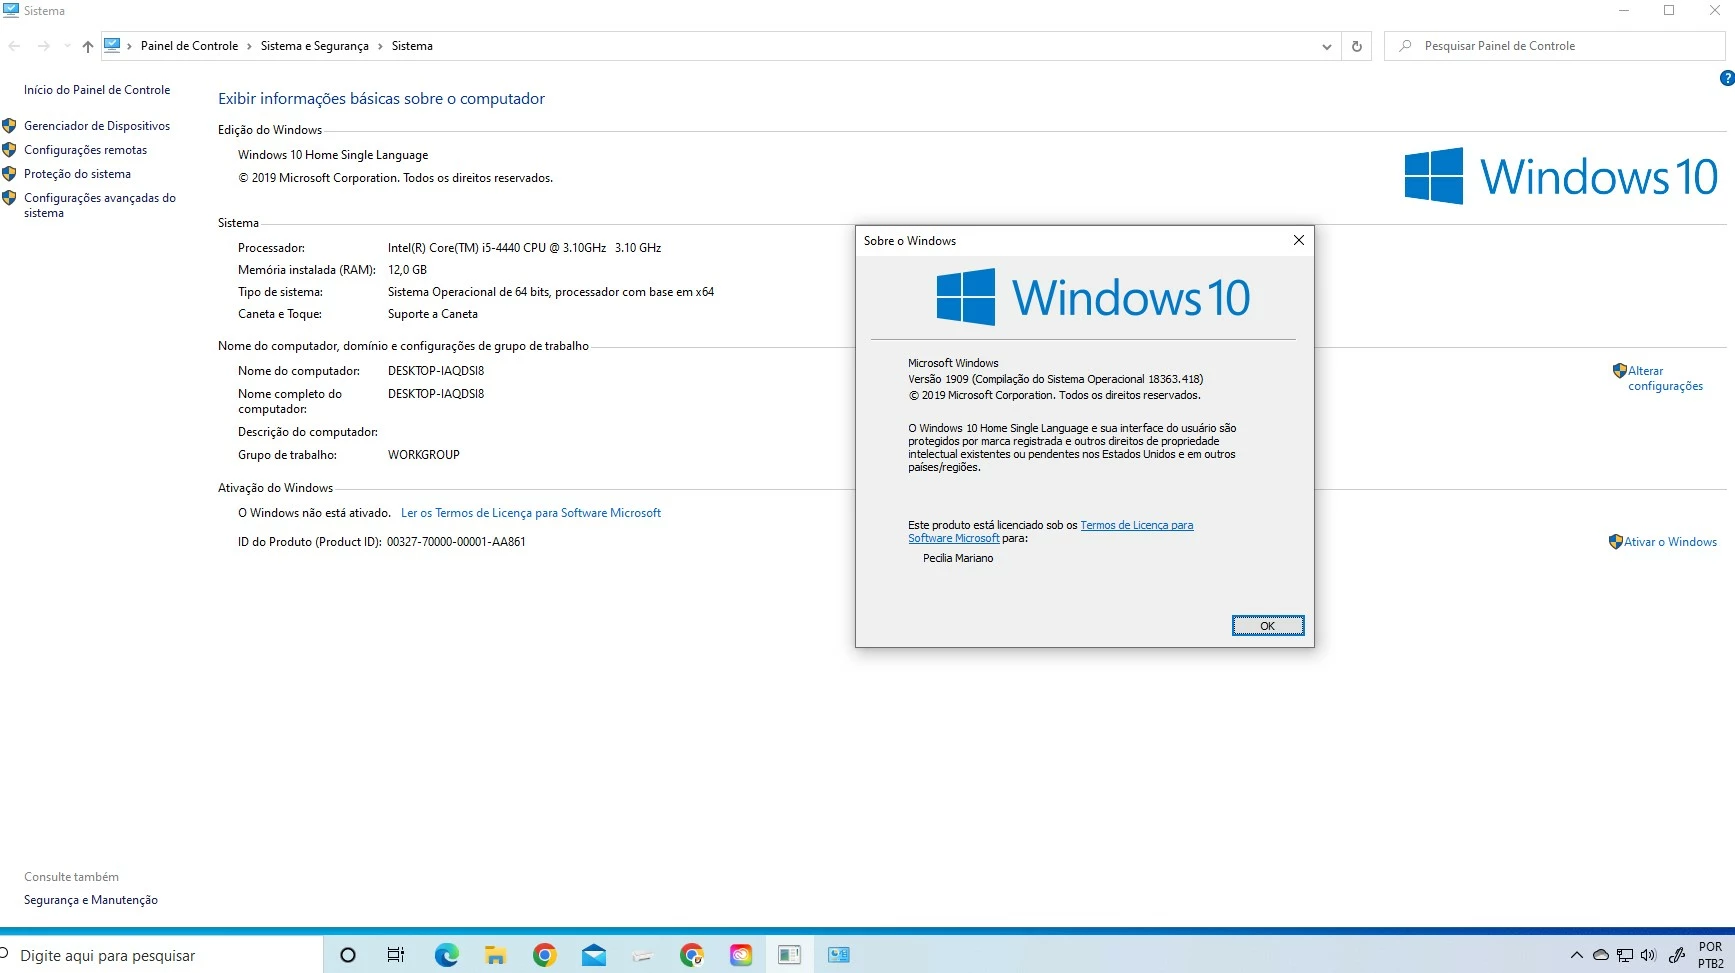Open Mail app from taskbar
Screen dimensions: 1735x973
593,955
